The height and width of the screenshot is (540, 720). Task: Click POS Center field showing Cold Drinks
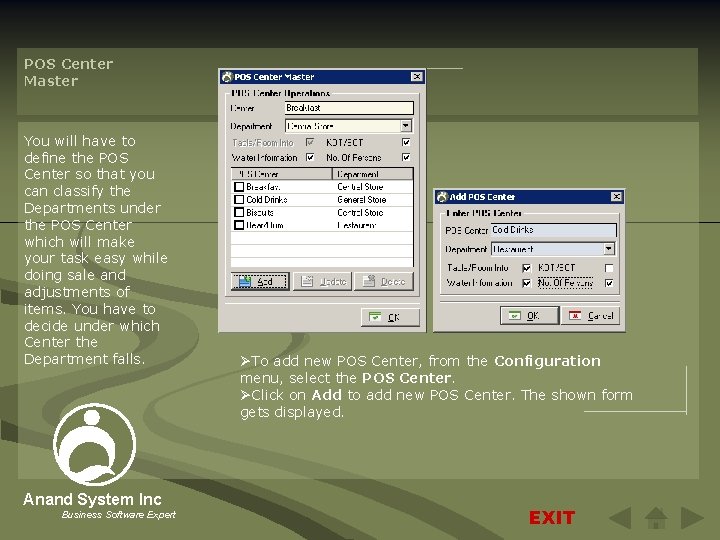click(x=554, y=230)
